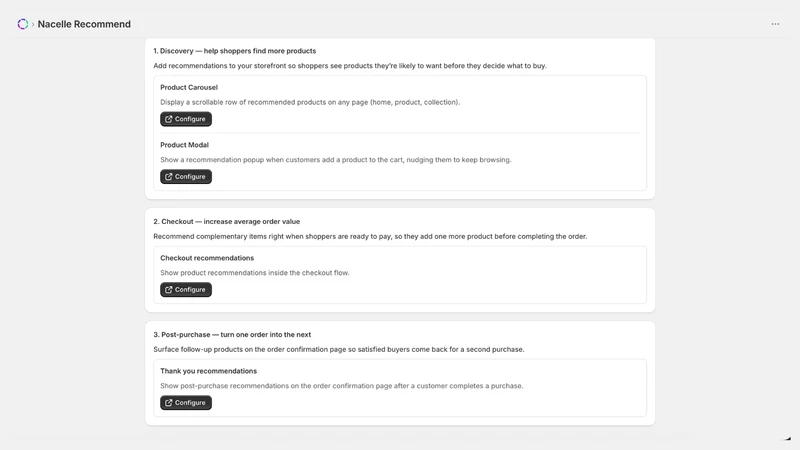800x450 pixels.
Task: Click the Nacelle circular logo icon
Action: click(x=22, y=24)
